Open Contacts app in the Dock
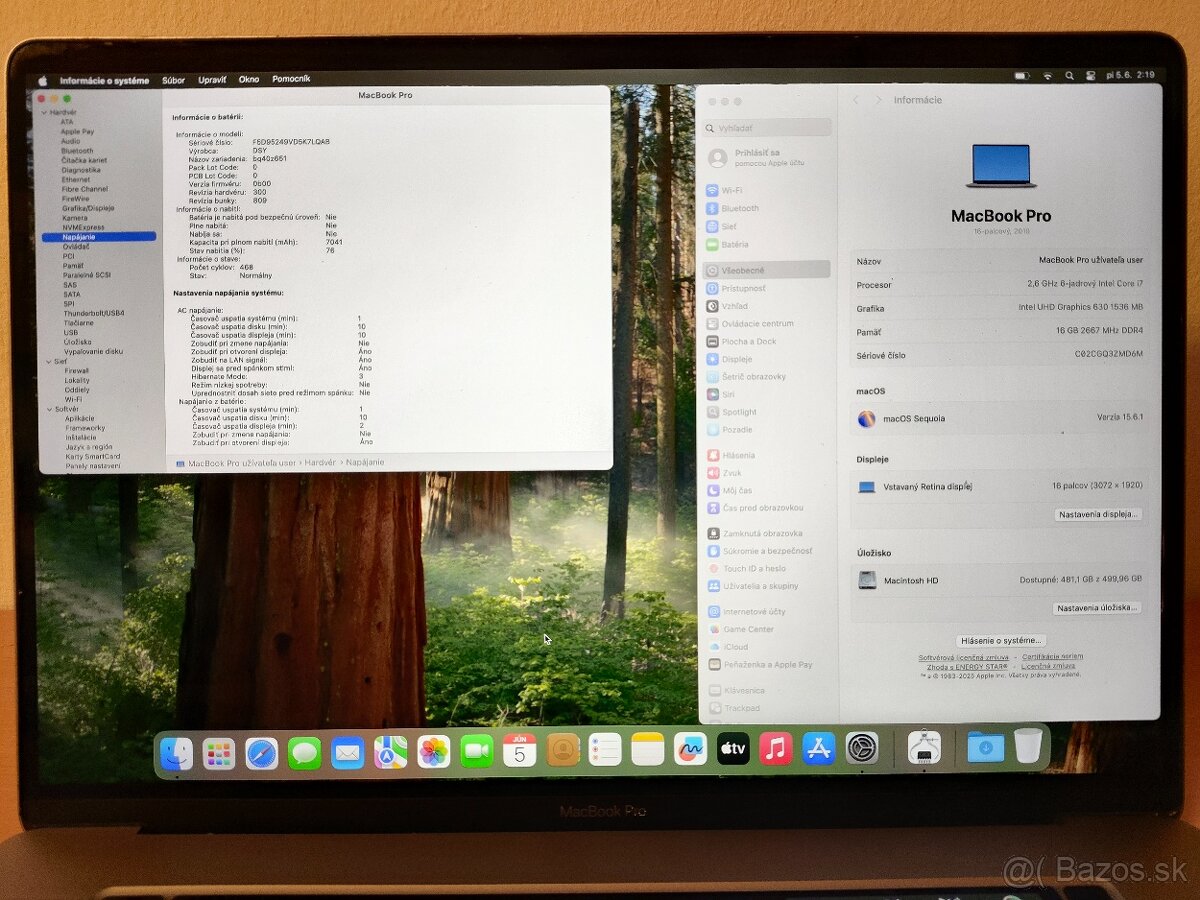 (563, 749)
